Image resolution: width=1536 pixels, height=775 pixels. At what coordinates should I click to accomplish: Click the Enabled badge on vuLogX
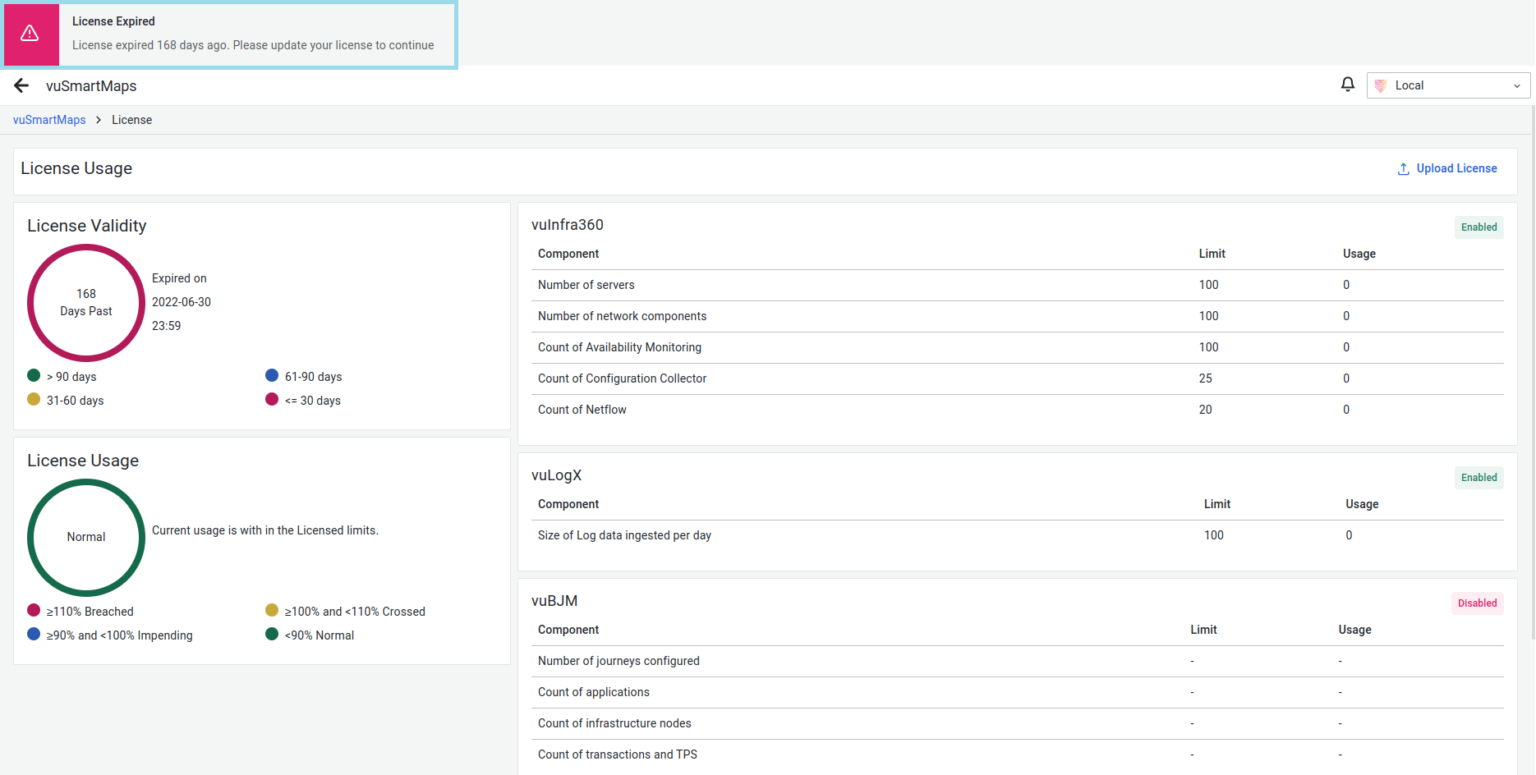point(1478,478)
